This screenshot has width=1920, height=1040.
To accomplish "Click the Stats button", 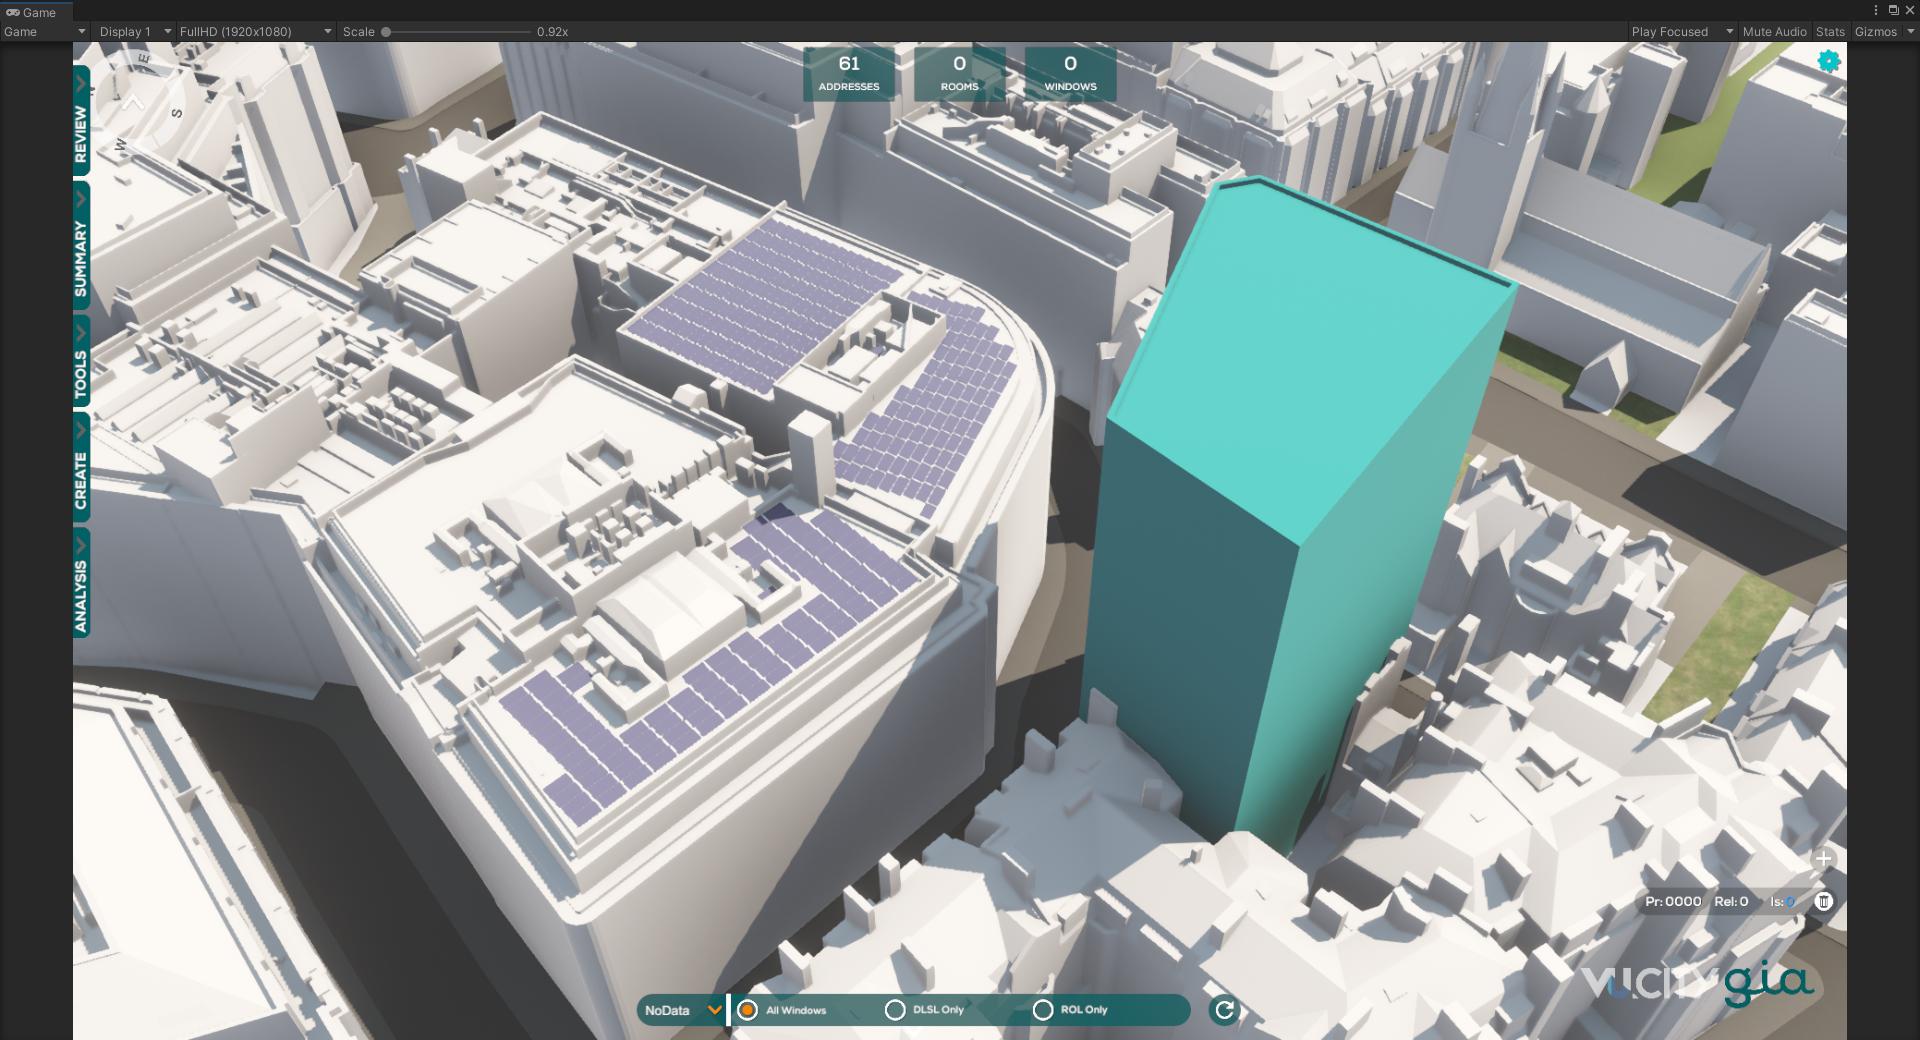I will (1830, 31).
